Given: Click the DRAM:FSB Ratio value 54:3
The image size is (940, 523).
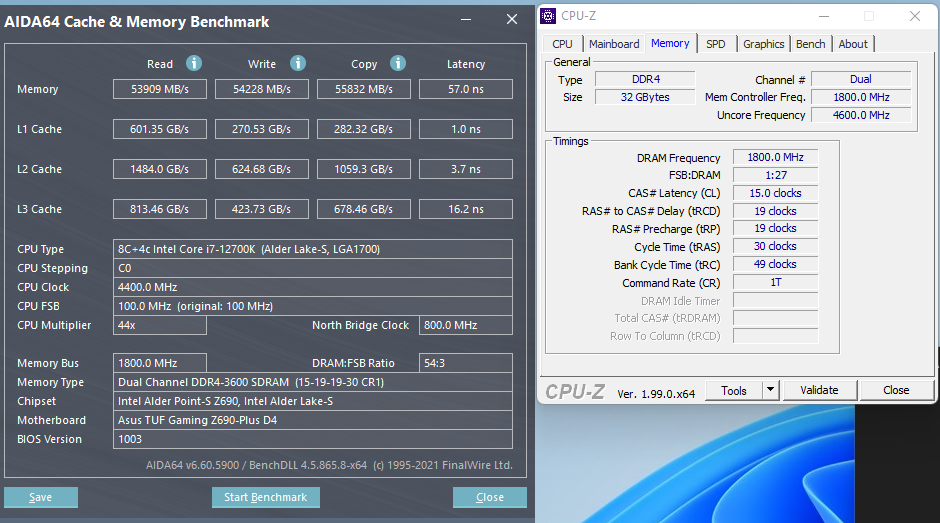Looking at the screenshot, I should click(466, 363).
